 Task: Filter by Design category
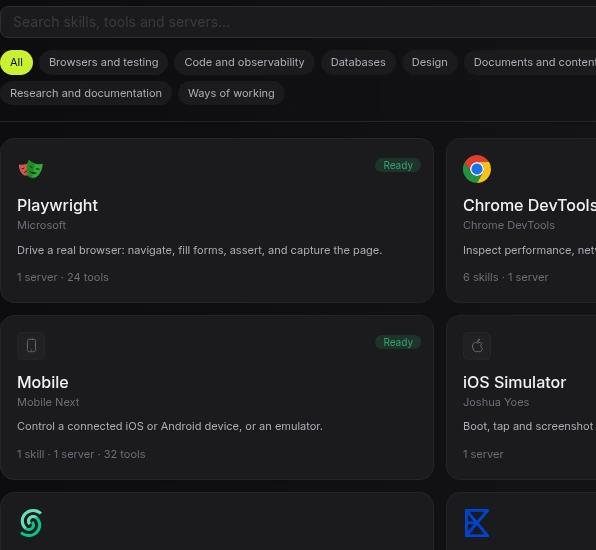pyautogui.click(x=430, y=62)
